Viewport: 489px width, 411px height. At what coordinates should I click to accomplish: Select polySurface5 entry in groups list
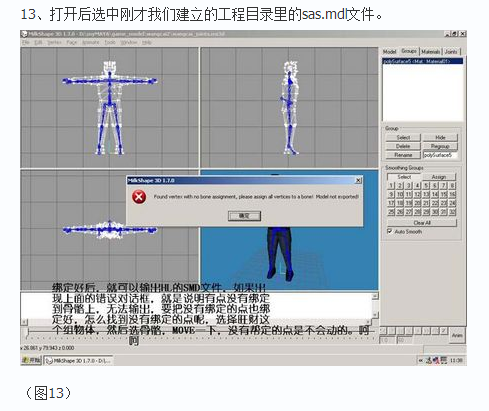click(422, 61)
